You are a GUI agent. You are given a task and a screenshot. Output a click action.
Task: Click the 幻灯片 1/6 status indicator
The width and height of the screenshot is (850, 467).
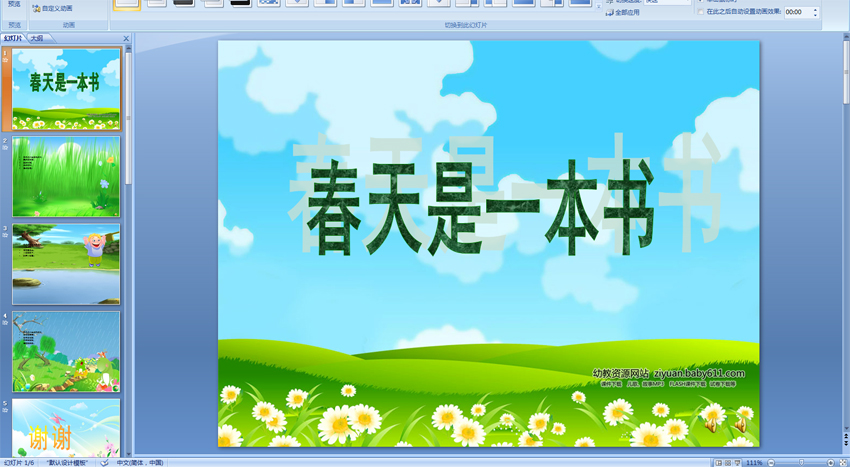tap(18, 463)
